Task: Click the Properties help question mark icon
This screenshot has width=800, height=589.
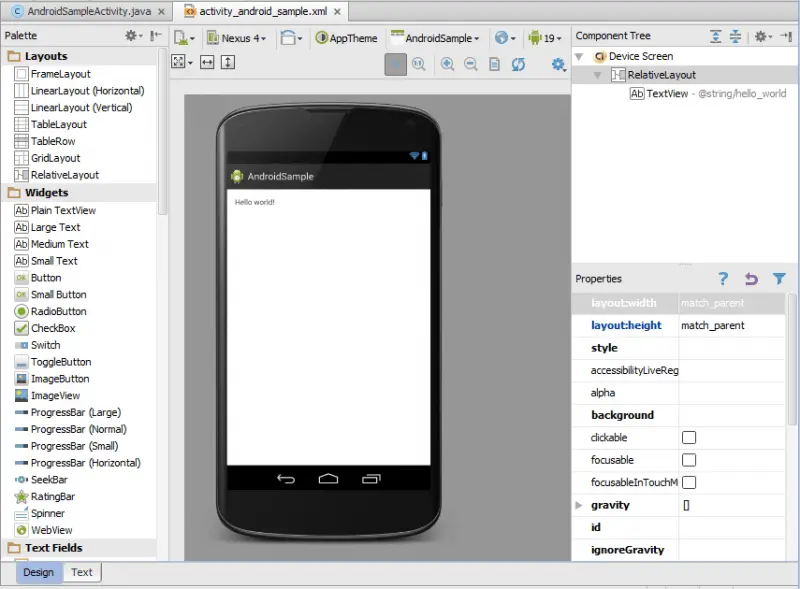Action: [x=723, y=279]
